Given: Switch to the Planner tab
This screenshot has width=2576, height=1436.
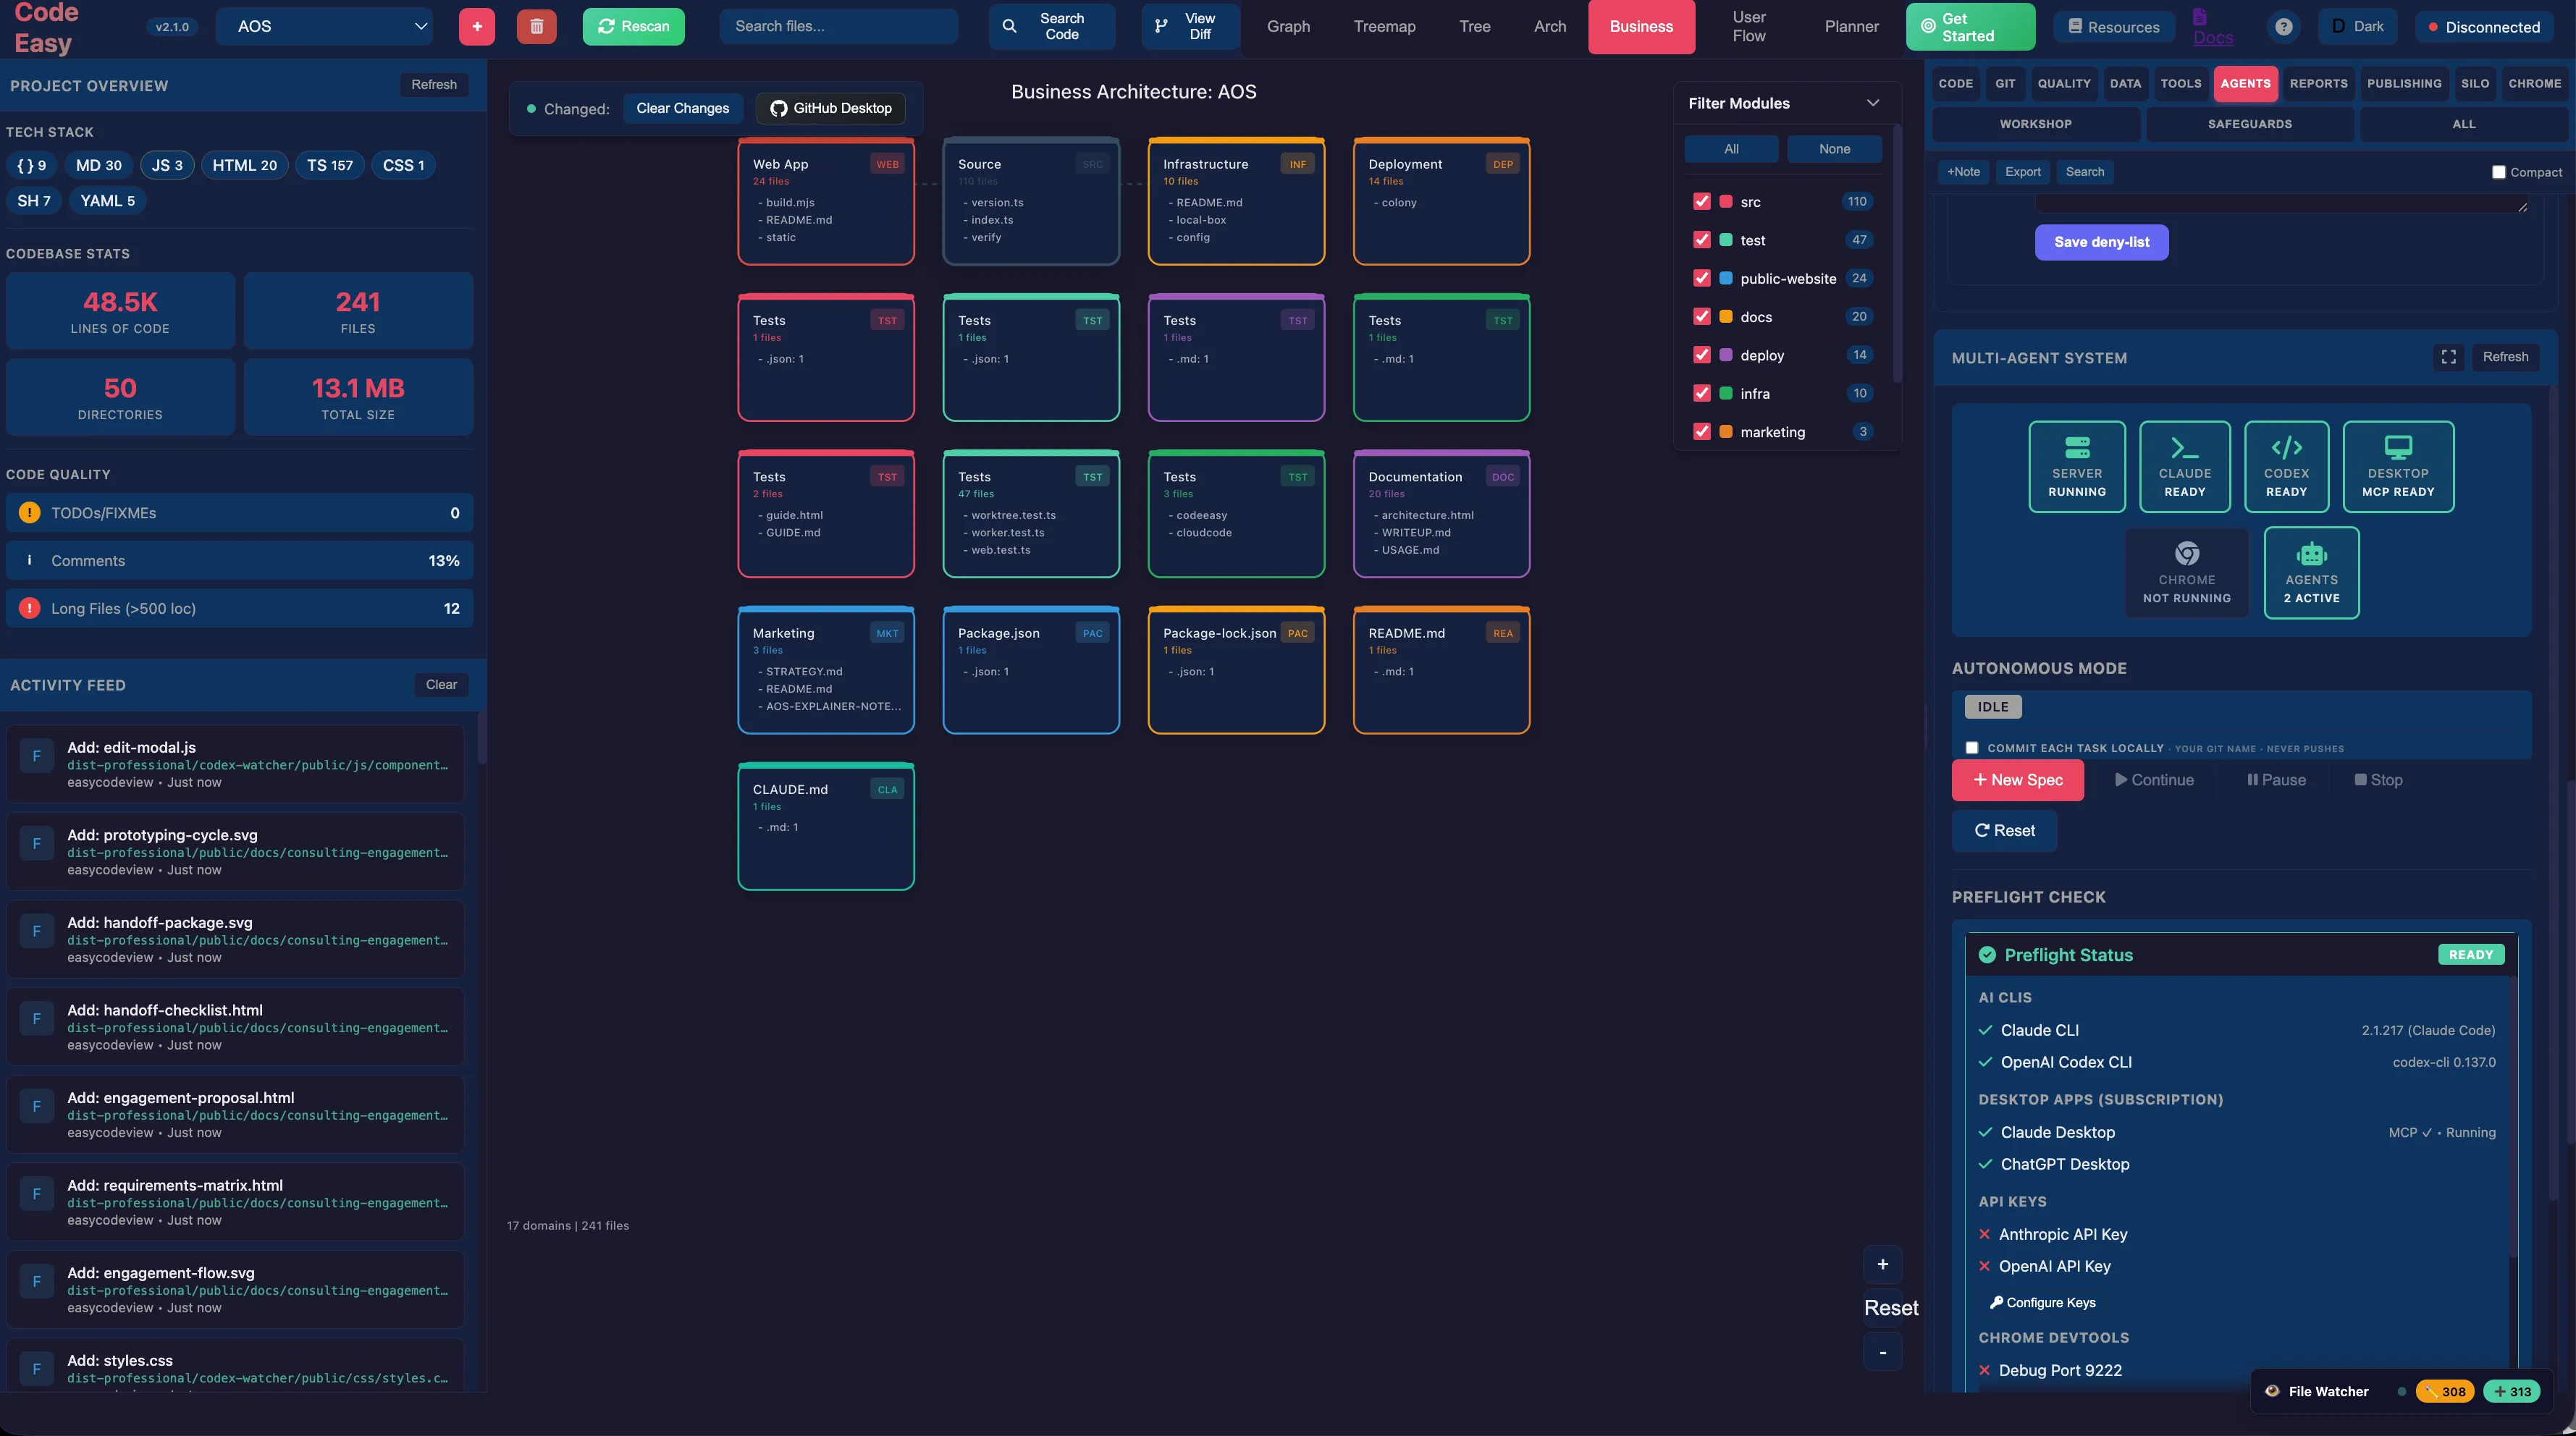Looking at the screenshot, I should 1851,27.
